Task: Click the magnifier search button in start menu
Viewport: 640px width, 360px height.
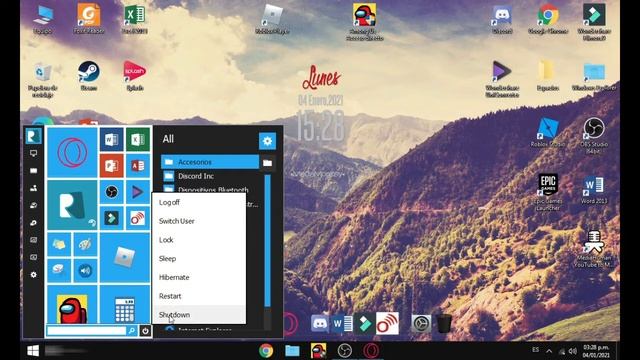Action: (x=132, y=331)
